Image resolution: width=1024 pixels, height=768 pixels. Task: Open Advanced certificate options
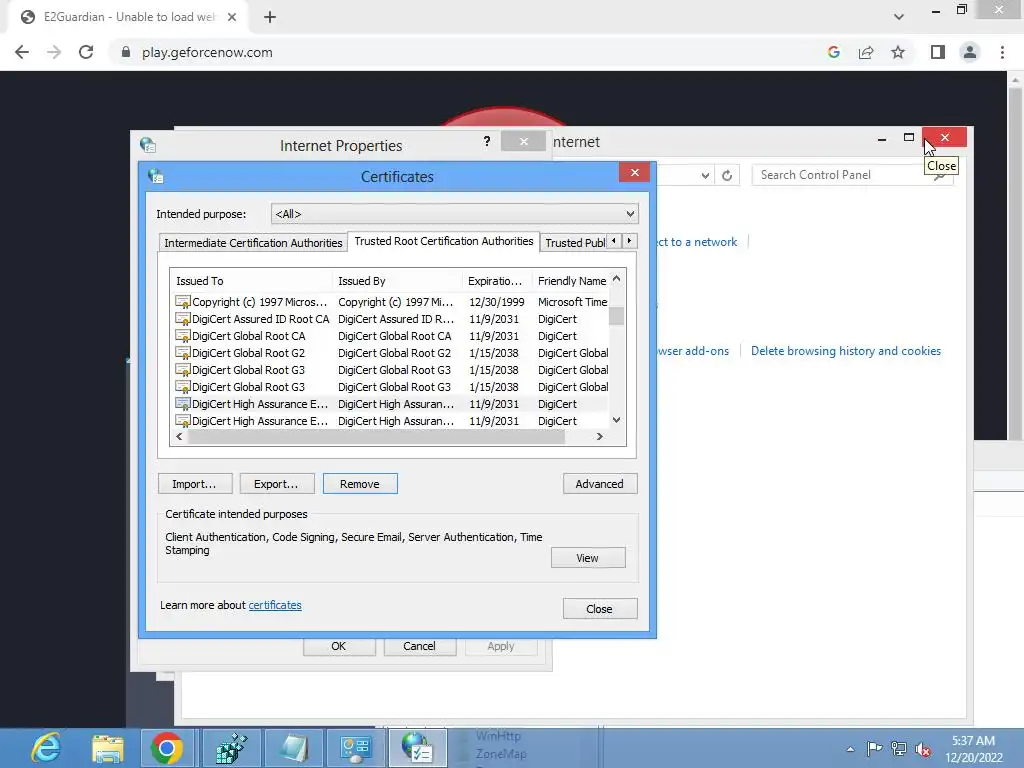point(600,484)
